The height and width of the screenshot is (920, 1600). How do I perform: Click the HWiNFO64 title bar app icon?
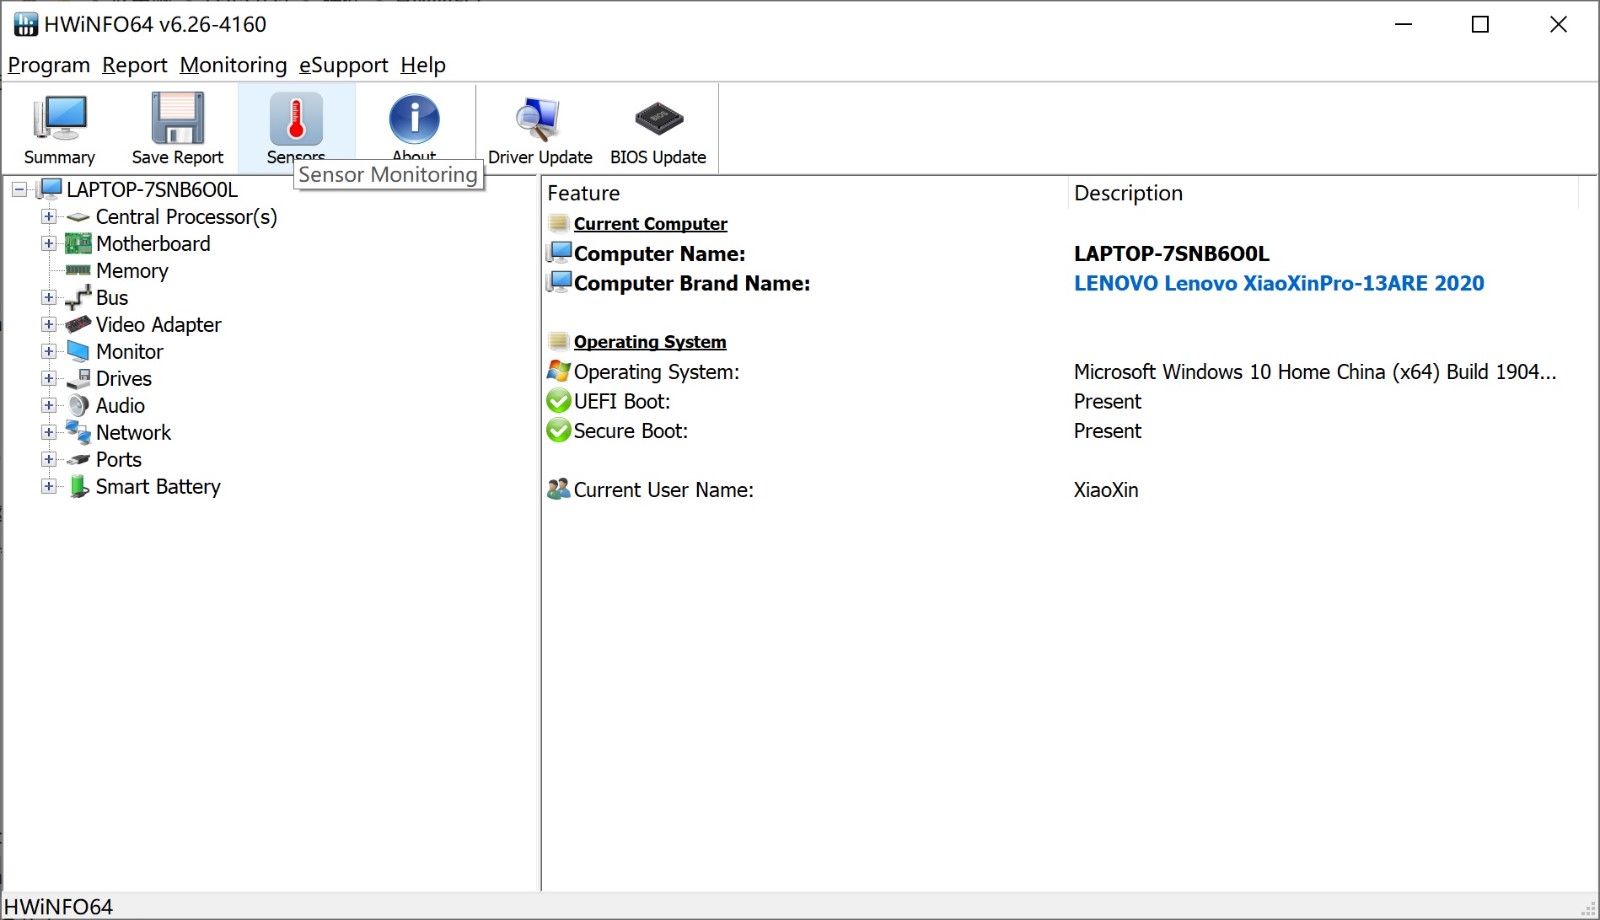(25, 24)
